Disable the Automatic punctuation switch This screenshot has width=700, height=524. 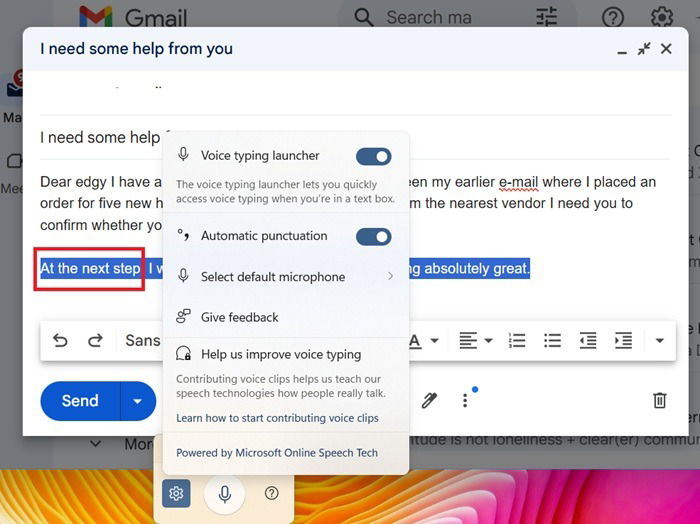(x=374, y=237)
